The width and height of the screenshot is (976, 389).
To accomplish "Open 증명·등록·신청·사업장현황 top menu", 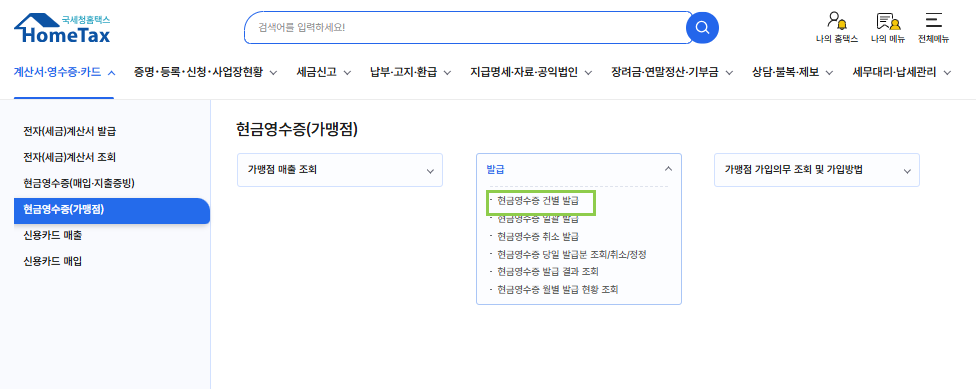I will 206,72.
